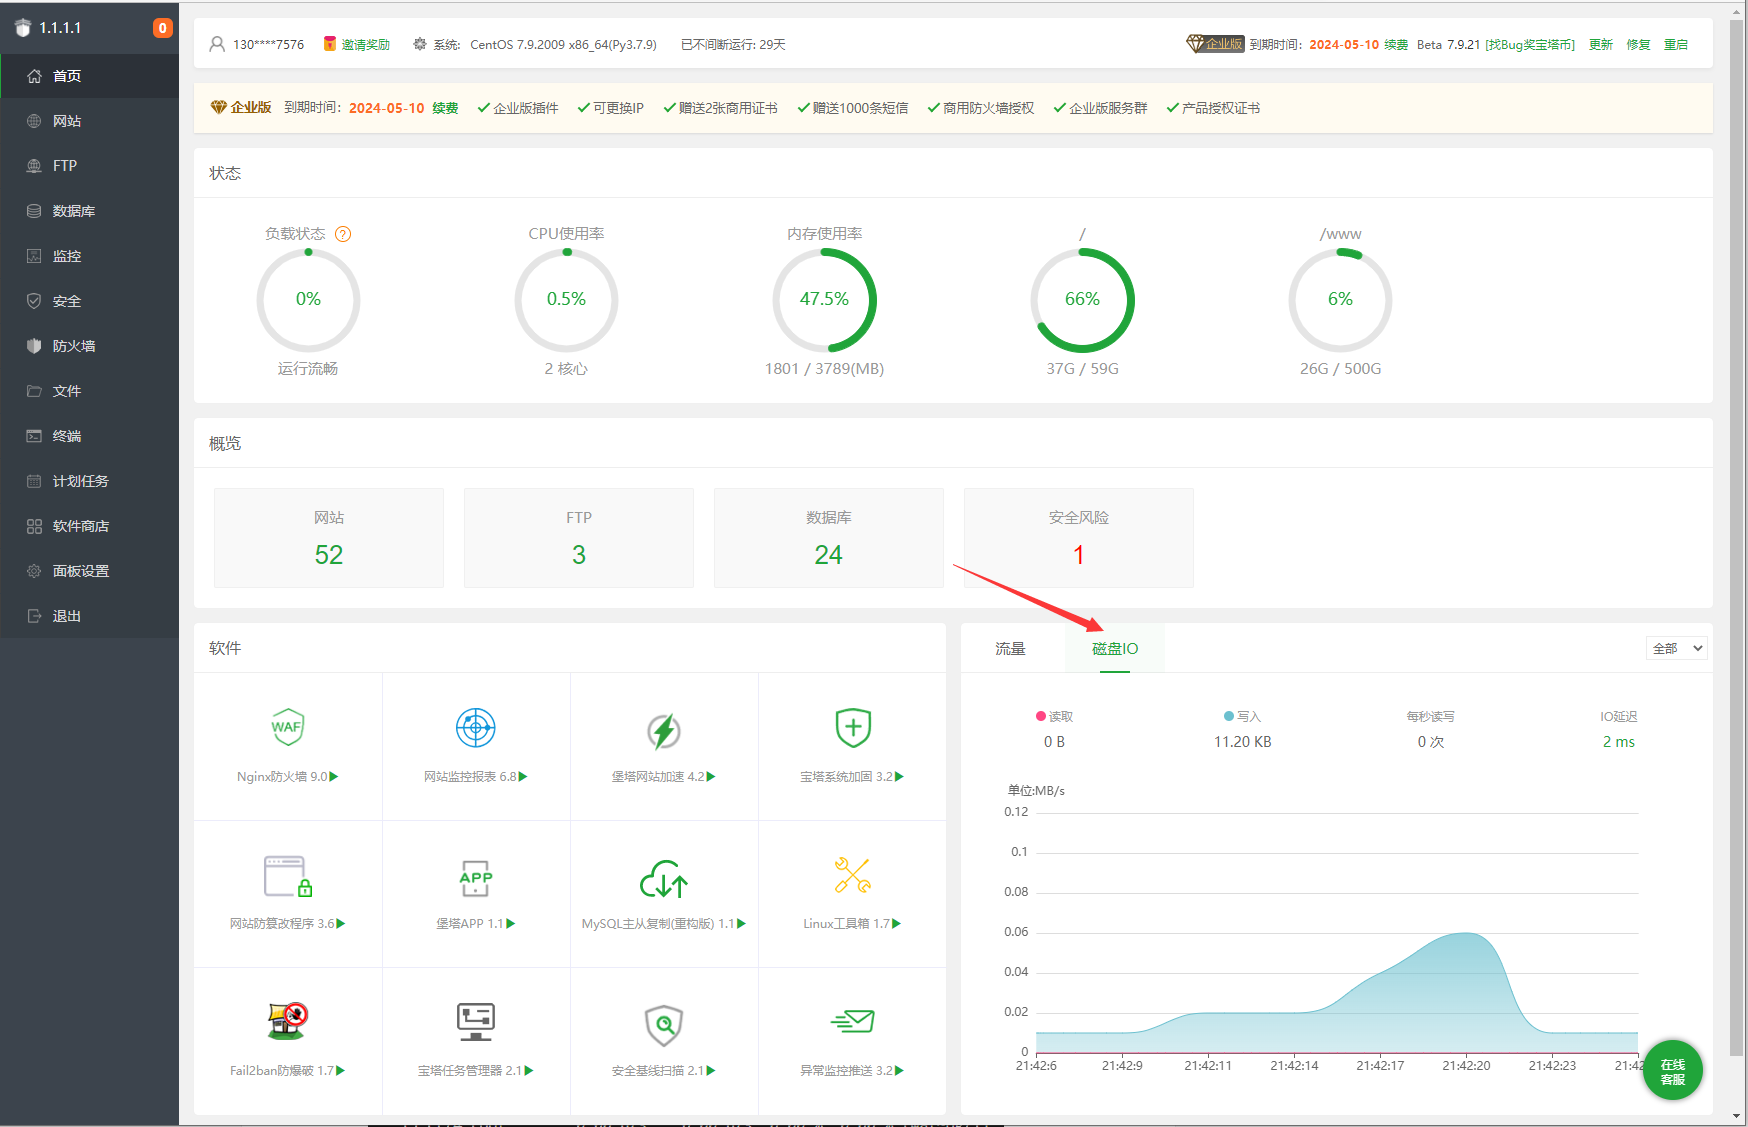Open the 宝塔系统加固 shield icon
Image resolution: width=1748 pixels, height=1127 pixels.
(x=853, y=727)
